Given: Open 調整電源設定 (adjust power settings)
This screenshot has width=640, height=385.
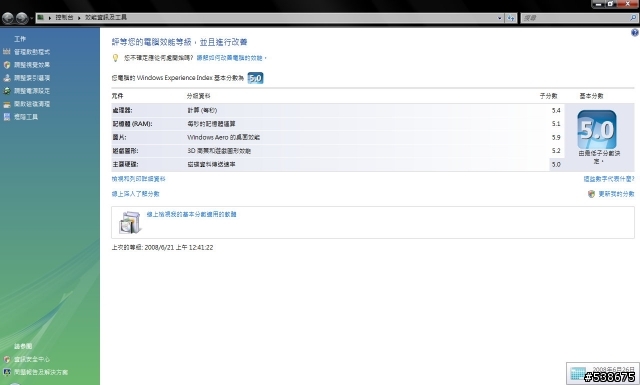Looking at the screenshot, I should (32, 91).
